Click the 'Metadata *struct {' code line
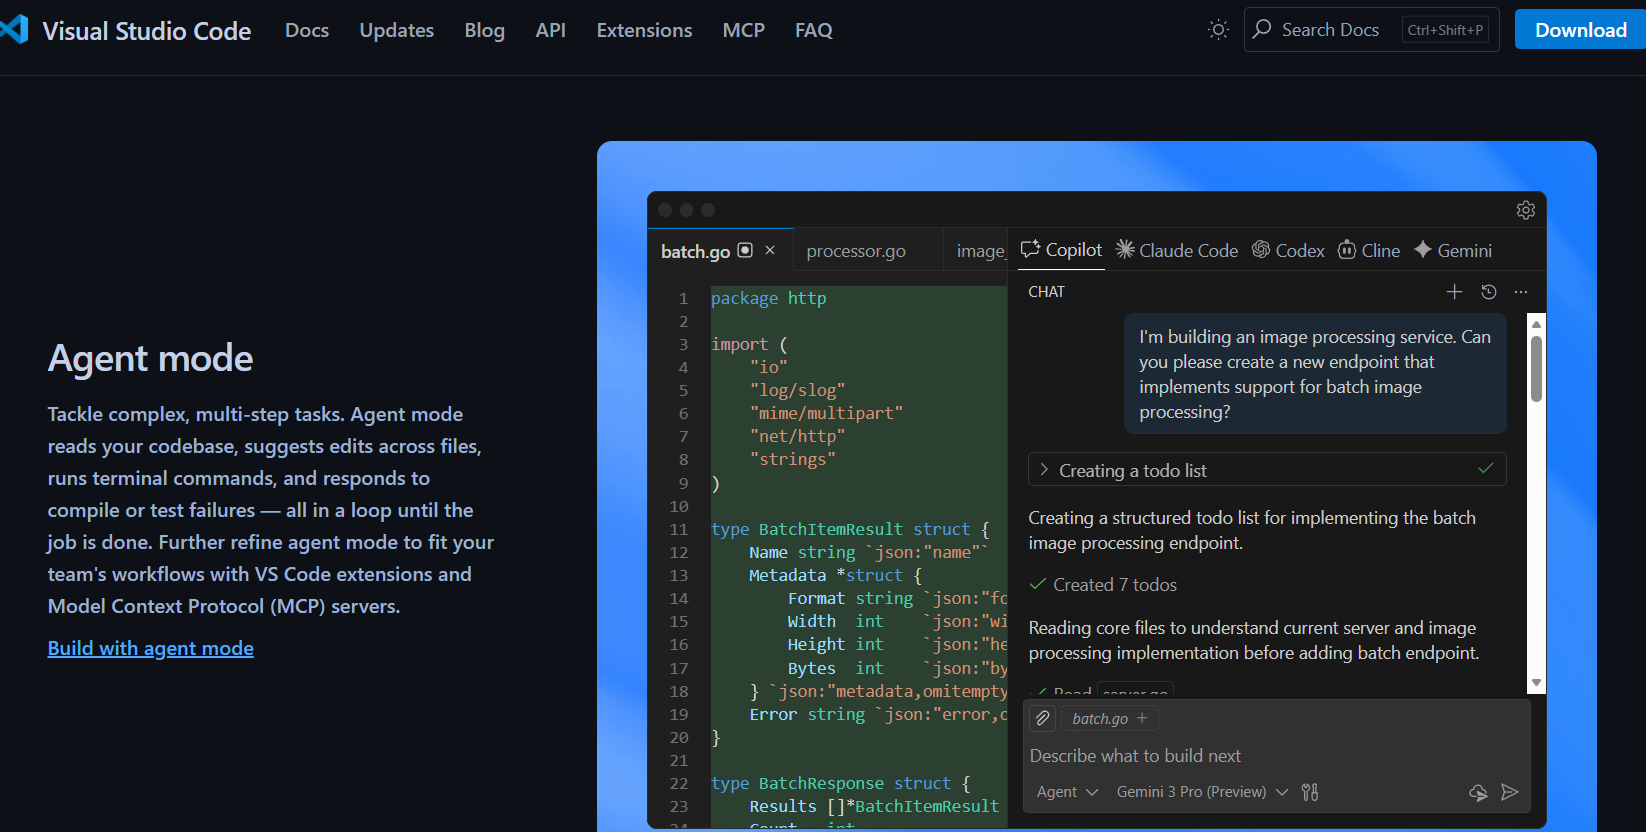The width and height of the screenshot is (1646, 832). [x=835, y=575]
